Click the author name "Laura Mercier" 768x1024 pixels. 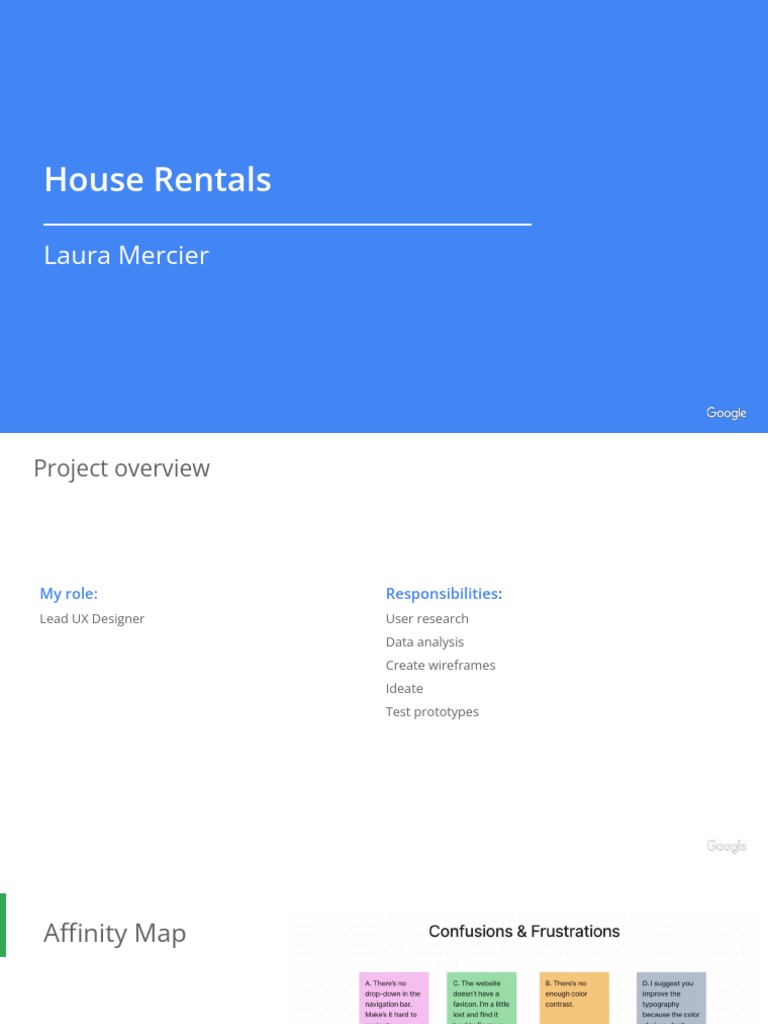pyautogui.click(x=126, y=255)
